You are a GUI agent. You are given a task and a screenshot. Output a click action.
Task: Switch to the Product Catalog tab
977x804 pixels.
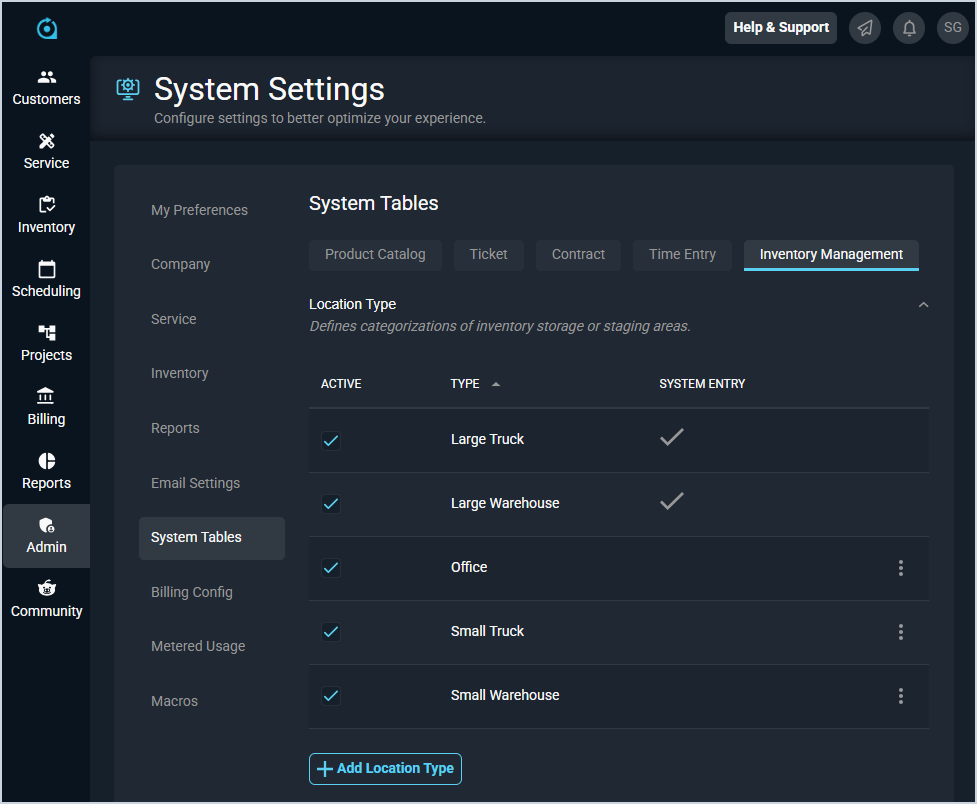pos(375,255)
